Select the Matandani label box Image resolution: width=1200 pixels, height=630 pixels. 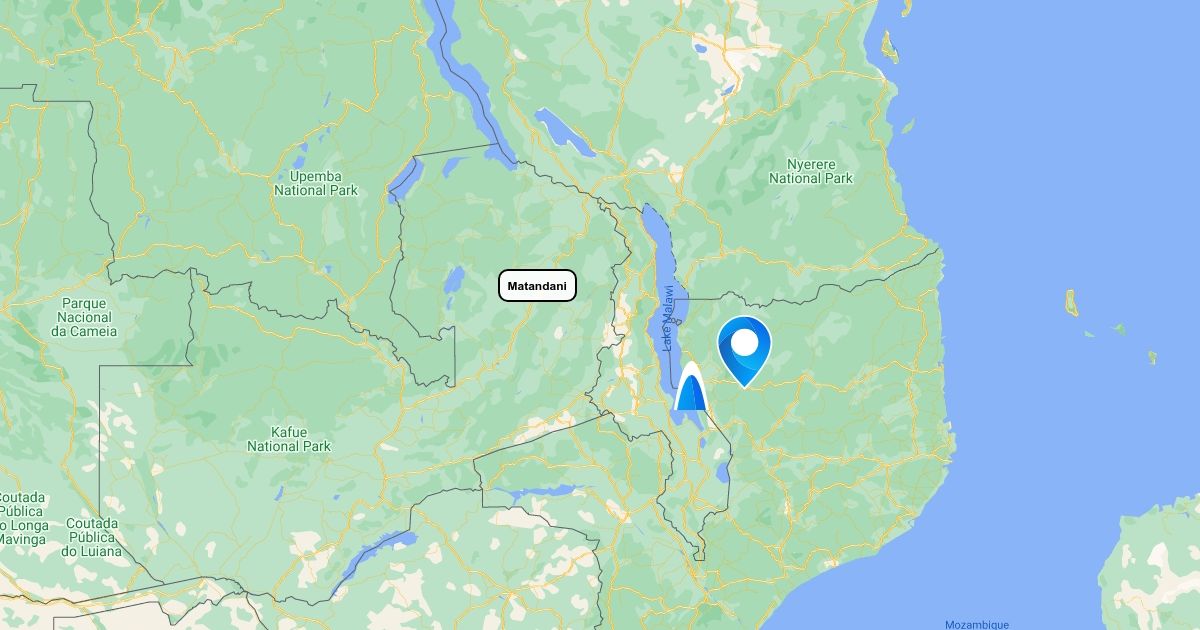pyautogui.click(x=538, y=286)
